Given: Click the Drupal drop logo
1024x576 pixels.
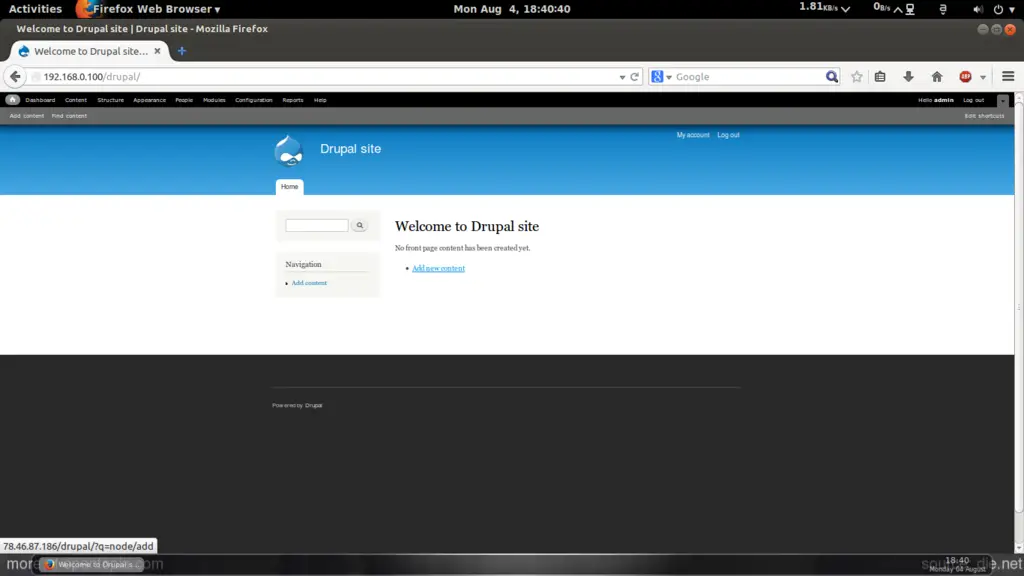Looking at the screenshot, I should click(289, 150).
